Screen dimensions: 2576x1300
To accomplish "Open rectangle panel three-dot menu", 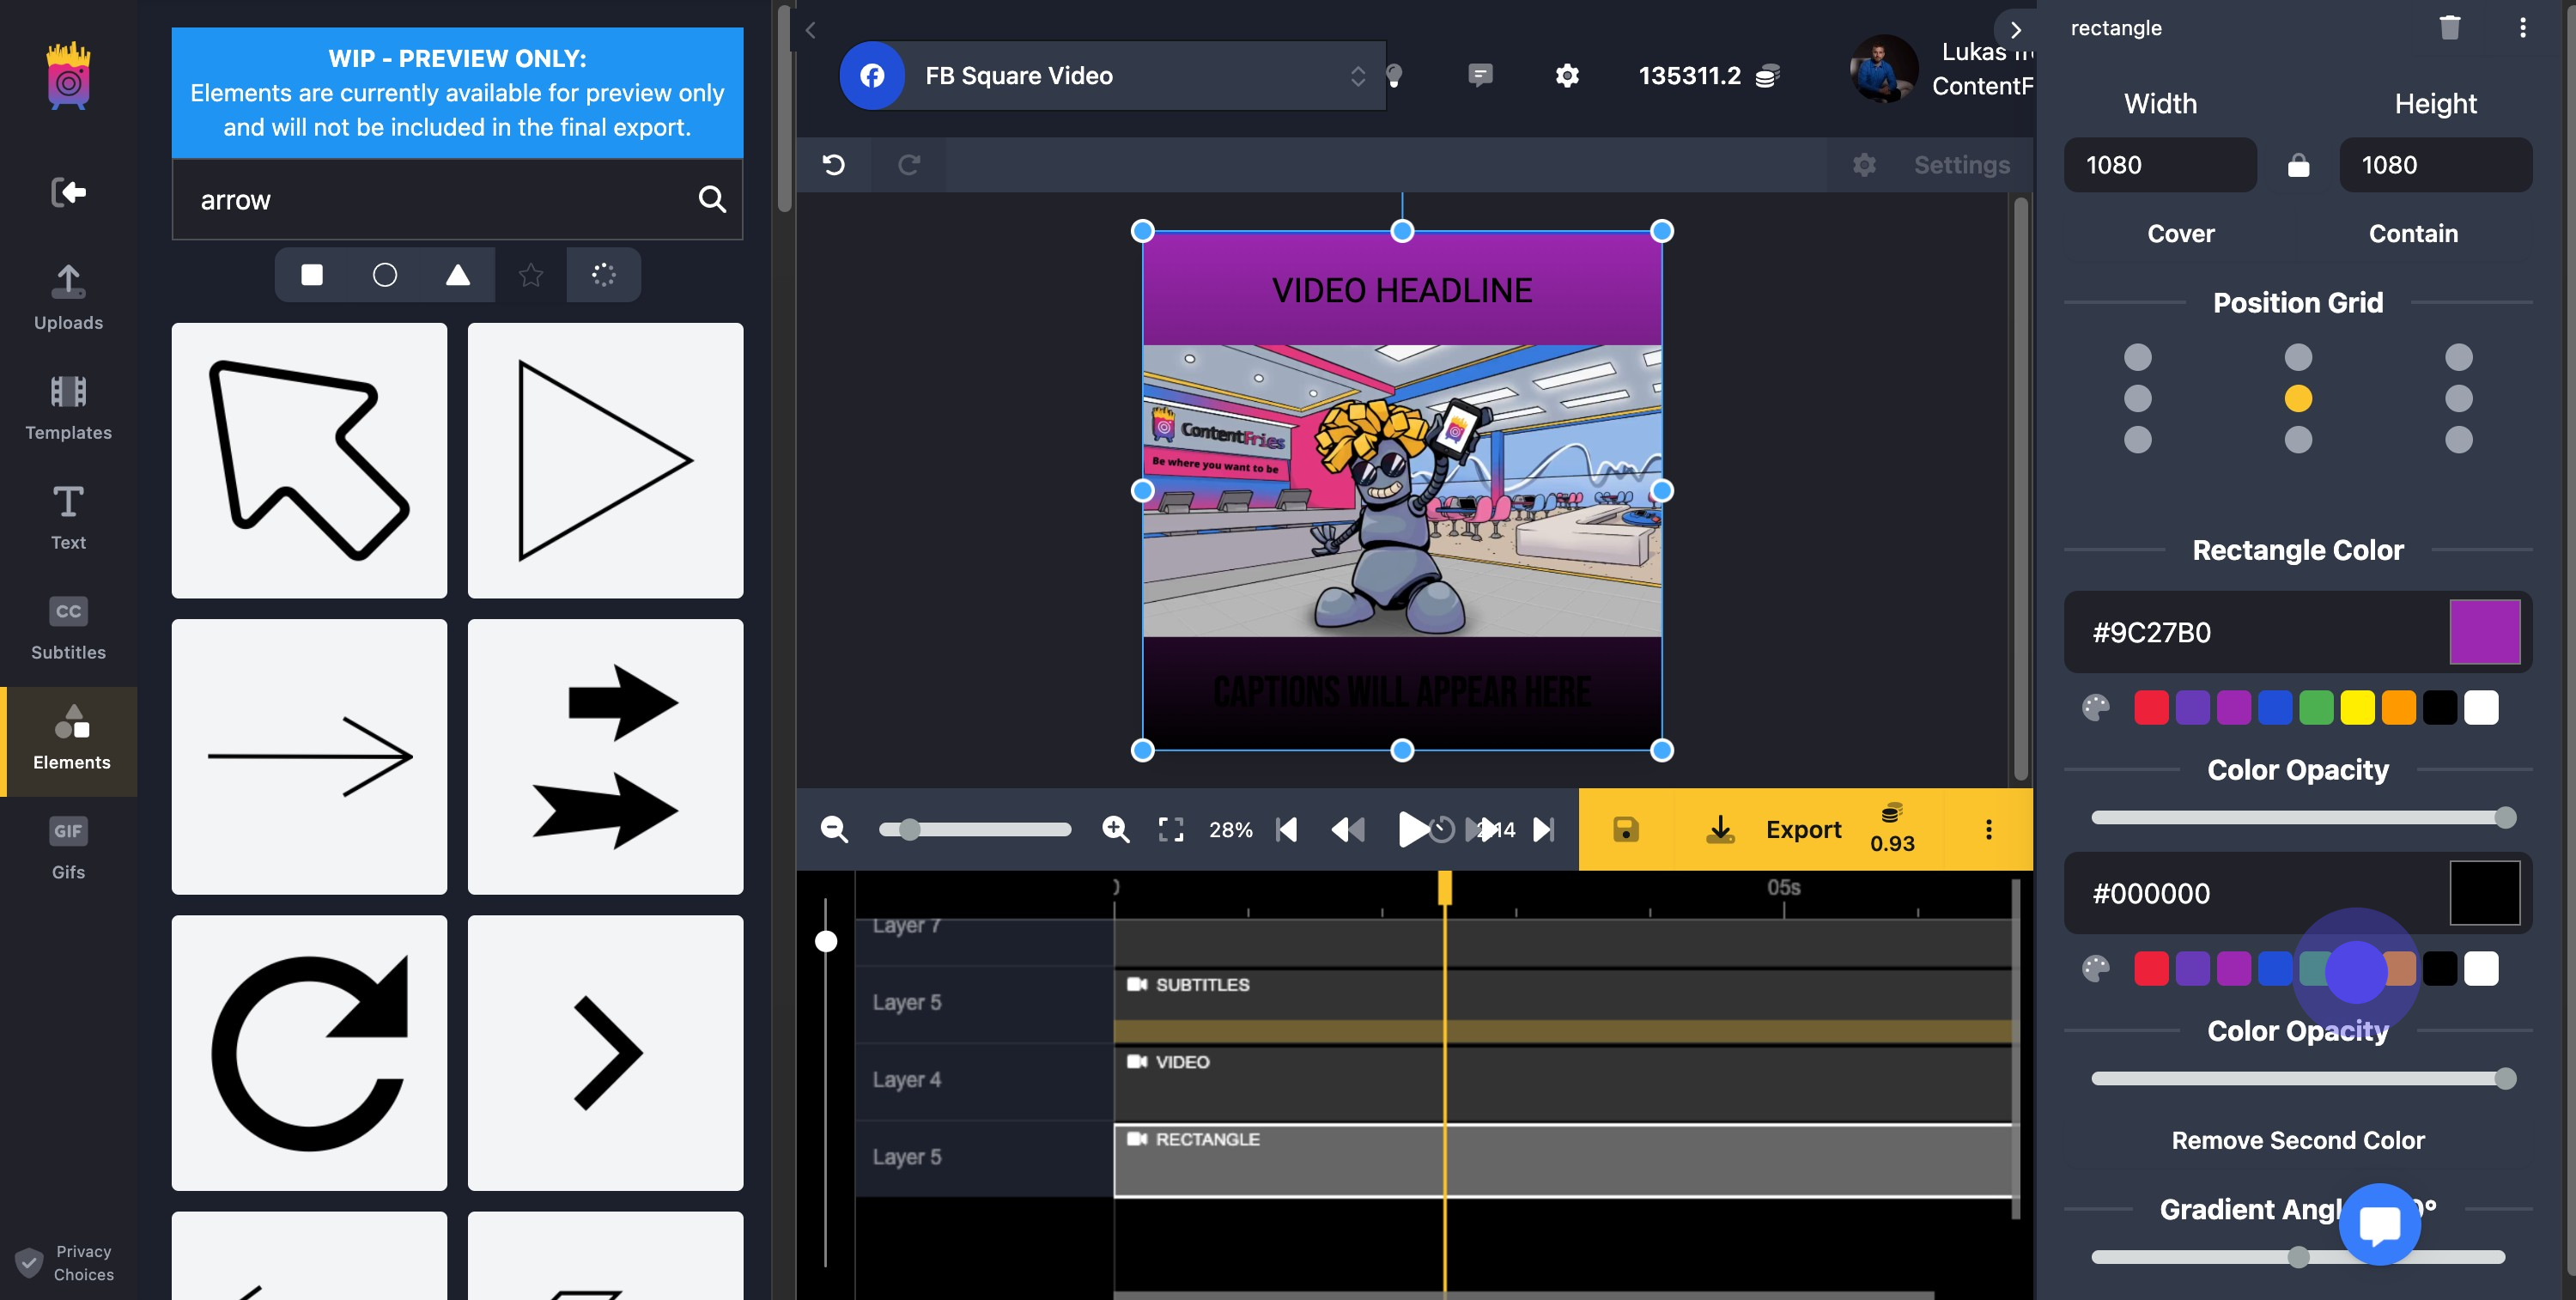I will [2522, 28].
